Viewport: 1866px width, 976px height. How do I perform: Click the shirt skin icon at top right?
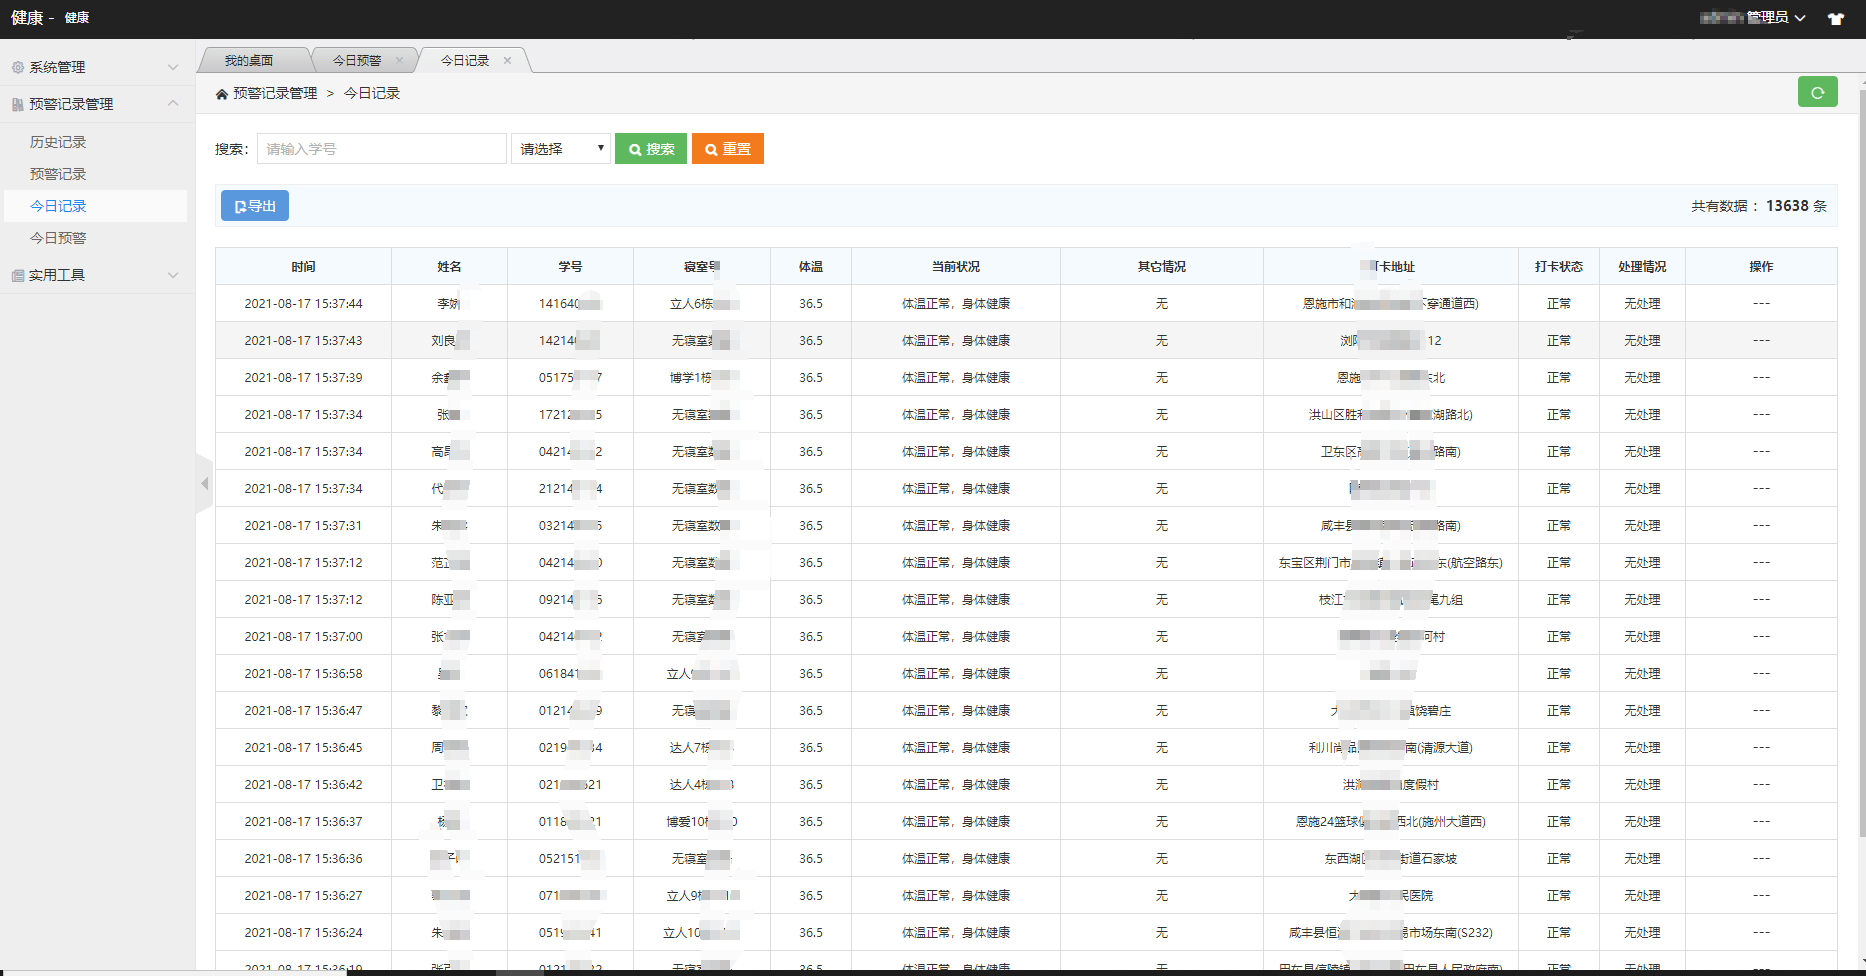pos(1836,18)
